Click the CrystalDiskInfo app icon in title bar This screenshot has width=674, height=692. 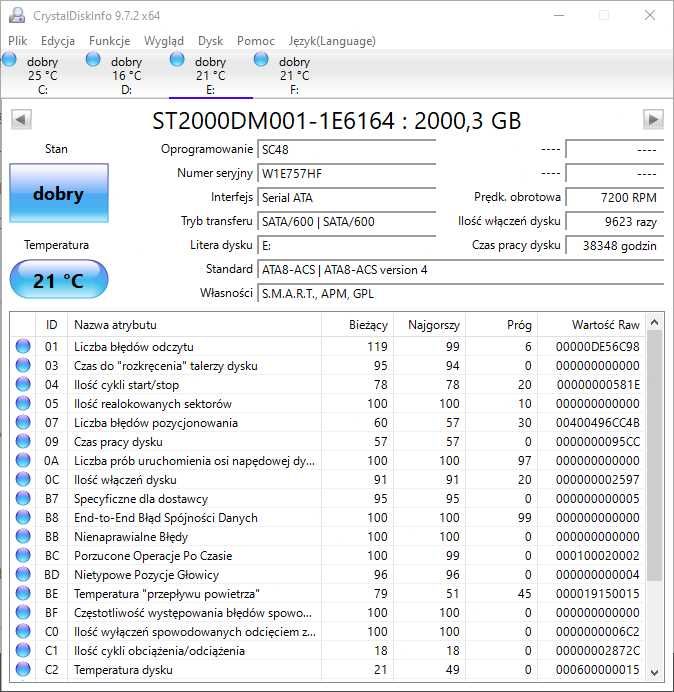(17, 15)
